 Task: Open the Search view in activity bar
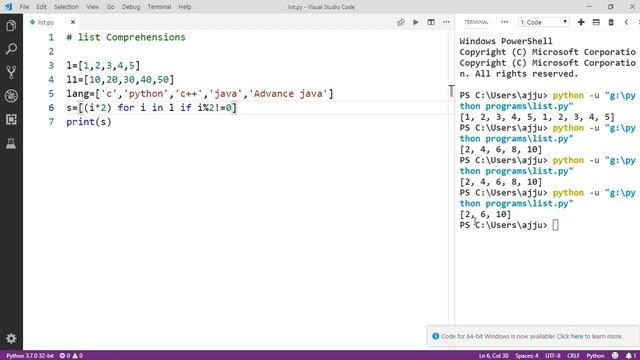[11, 49]
